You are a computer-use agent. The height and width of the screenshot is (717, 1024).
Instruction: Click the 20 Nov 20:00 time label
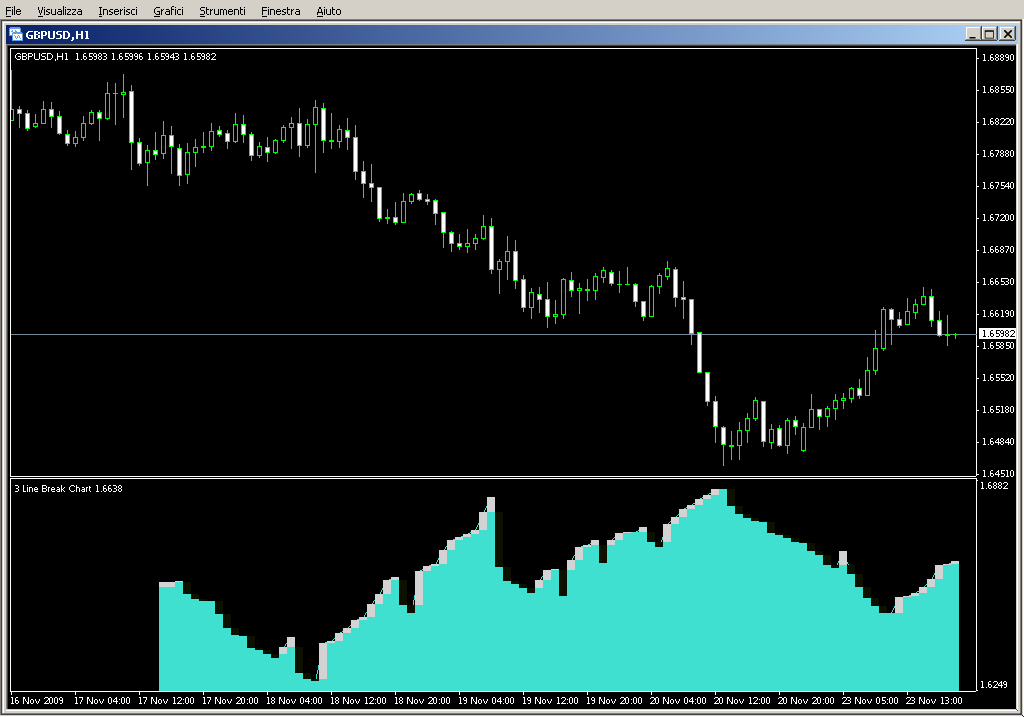click(806, 701)
